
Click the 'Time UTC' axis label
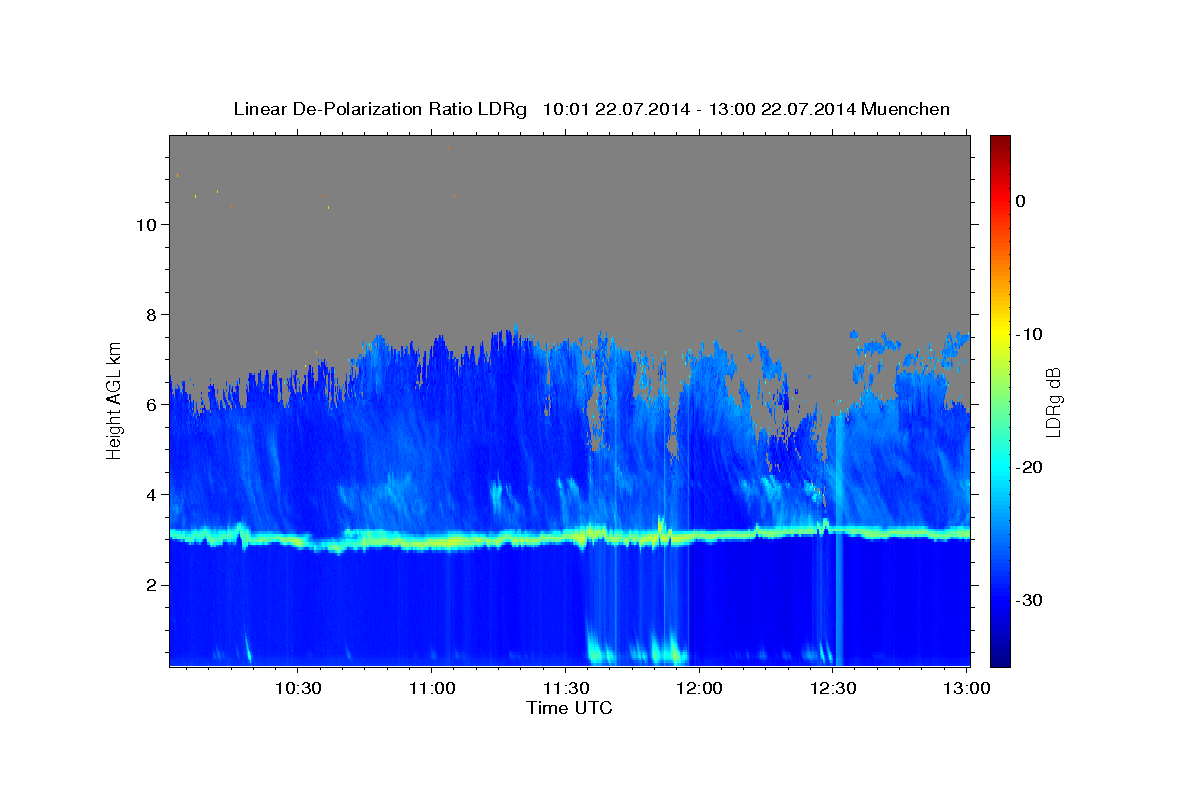[569, 708]
